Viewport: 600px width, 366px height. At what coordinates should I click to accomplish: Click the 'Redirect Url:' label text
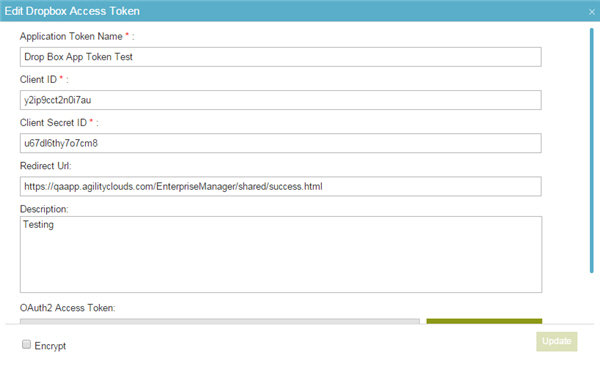(x=46, y=166)
